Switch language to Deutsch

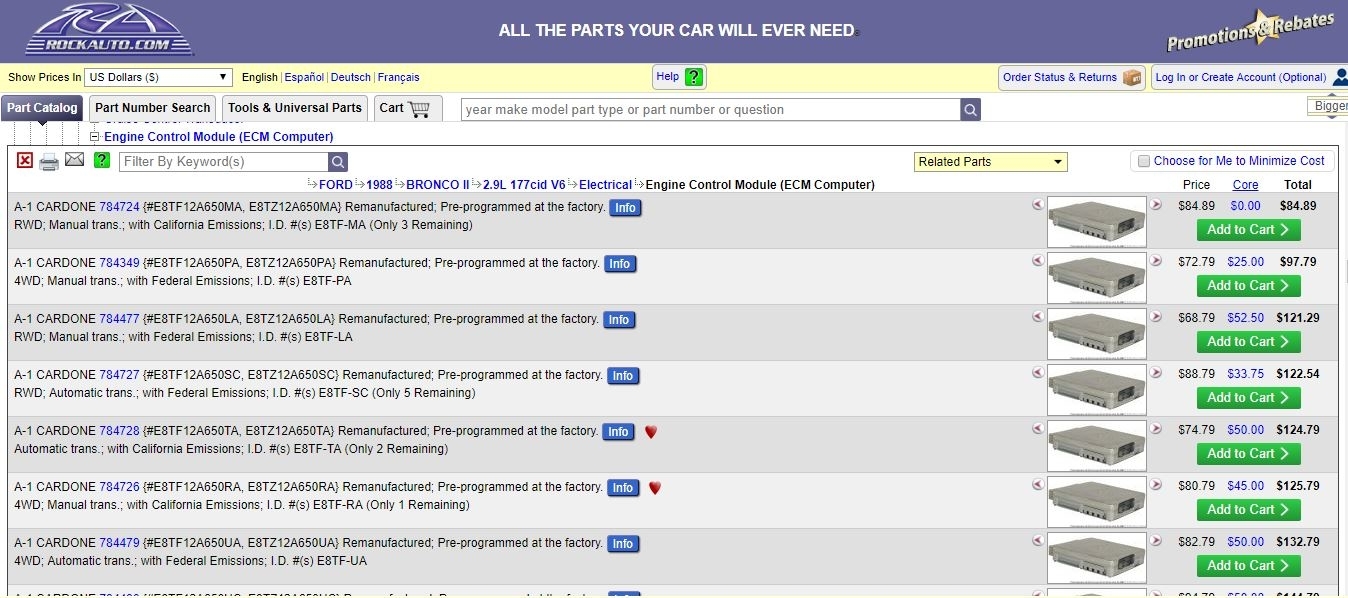point(351,77)
